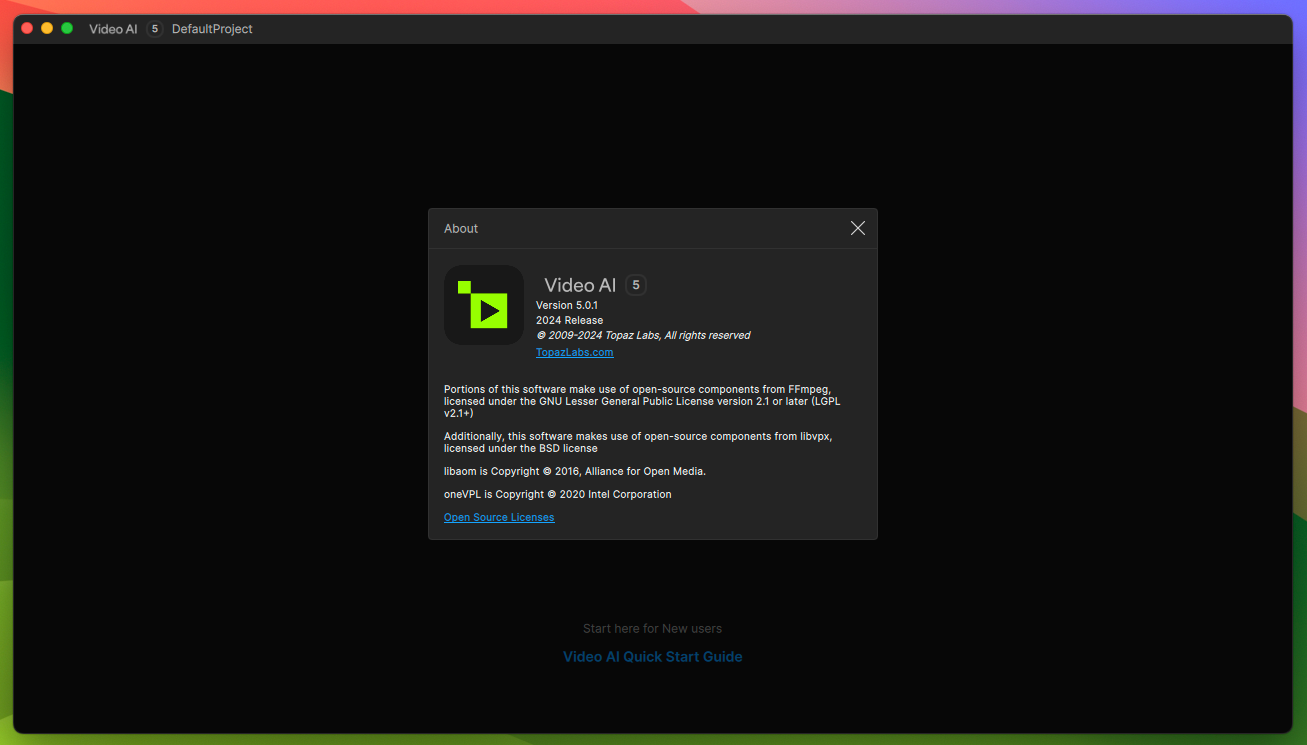This screenshot has height=745, width=1307.
Task: Click the yellow minimize window button
Action: pyautogui.click(x=47, y=28)
